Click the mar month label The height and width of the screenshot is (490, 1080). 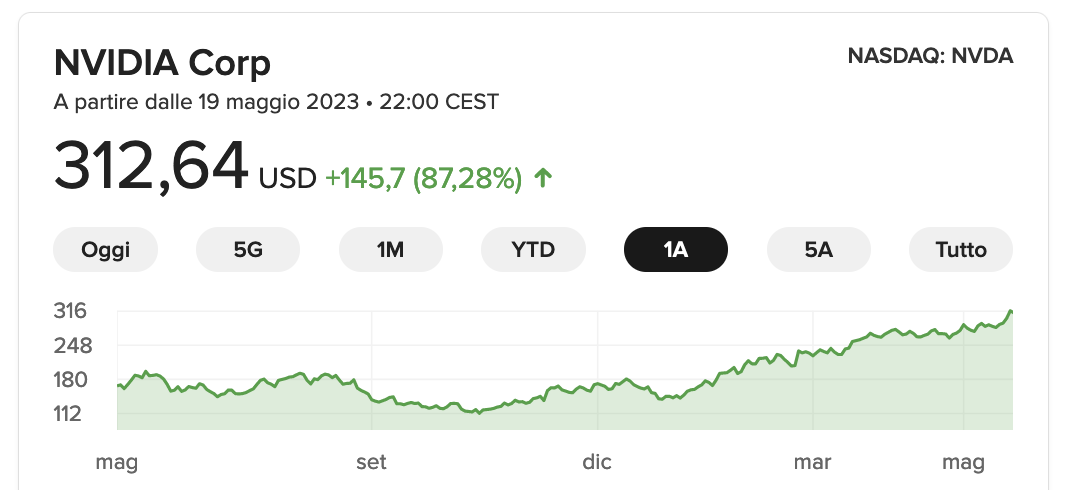[812, 462]
